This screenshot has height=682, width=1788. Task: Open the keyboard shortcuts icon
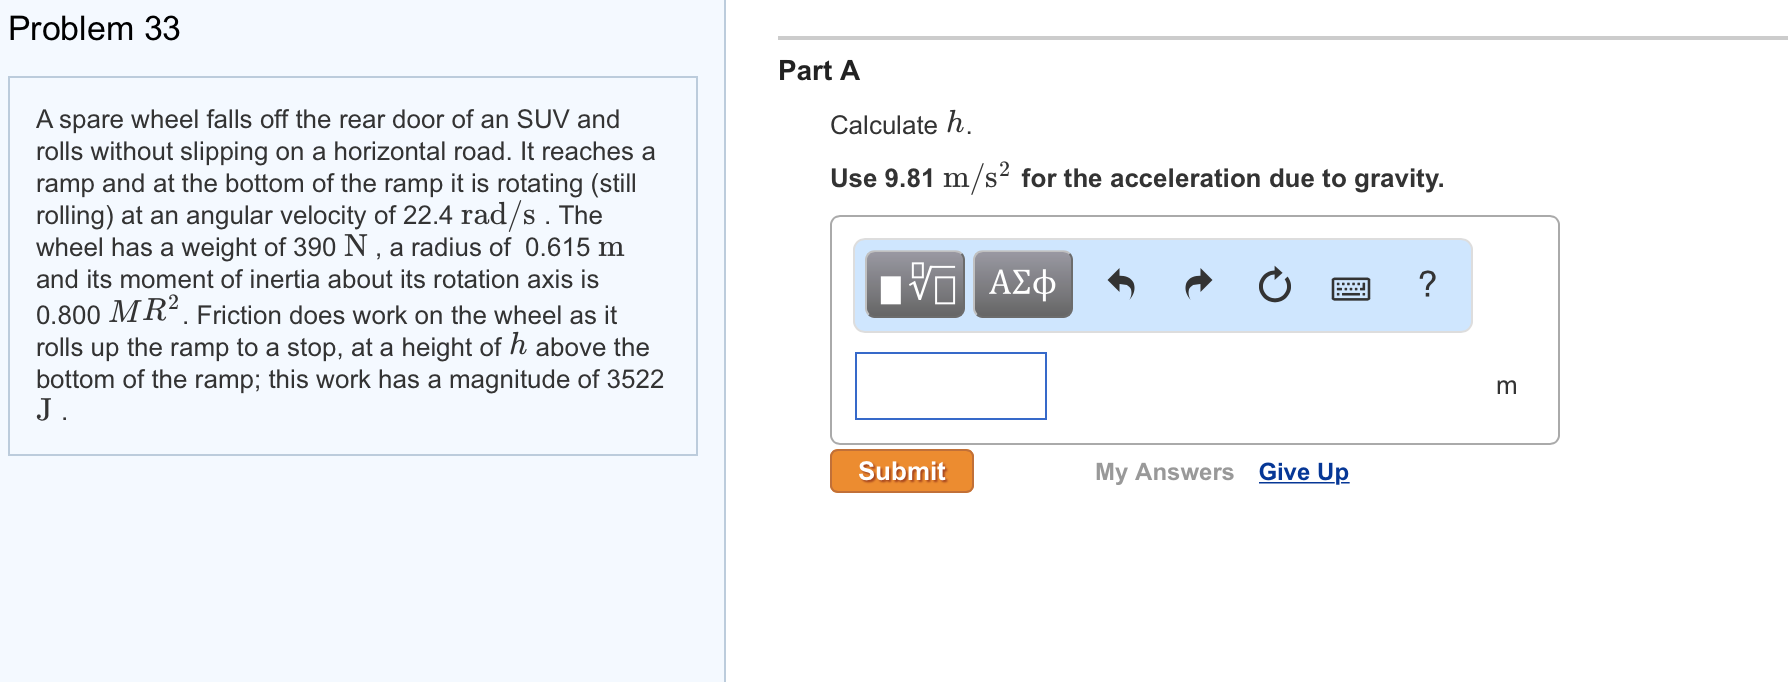click(1351, 289)
